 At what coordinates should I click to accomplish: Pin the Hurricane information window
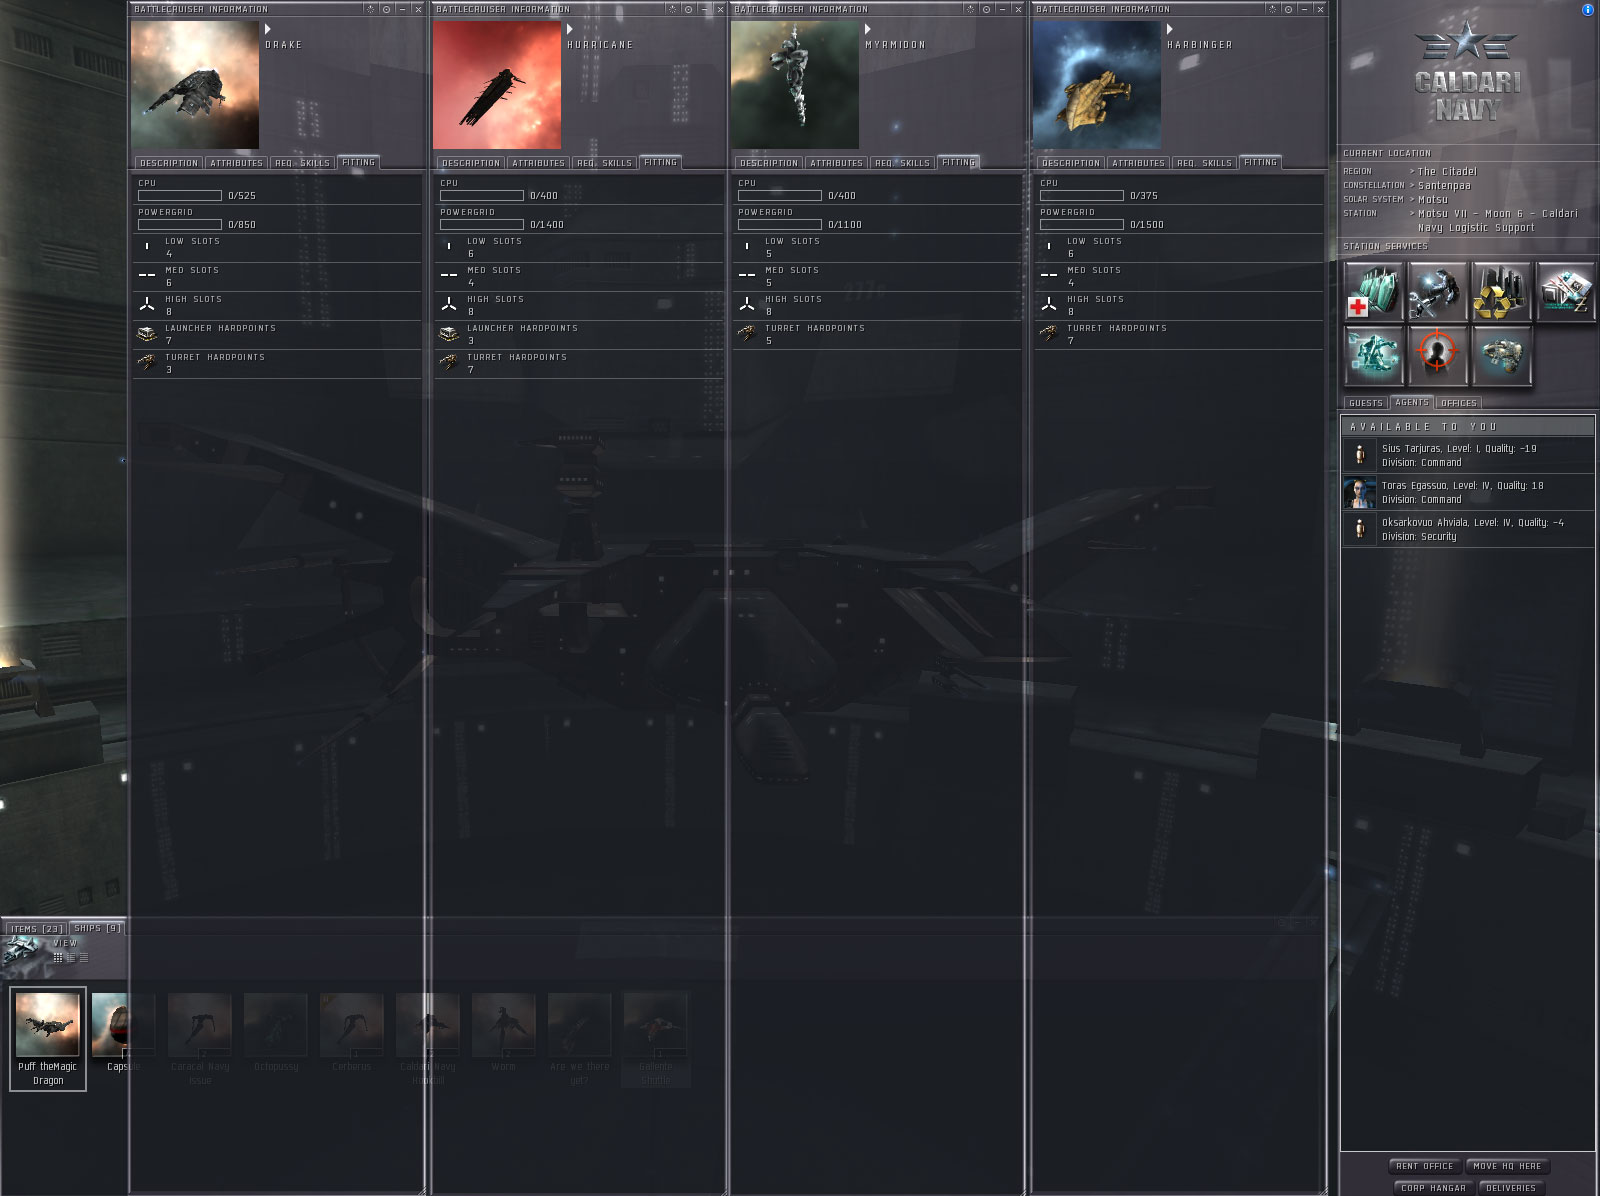pyautogui.click(x=672, y=9)
